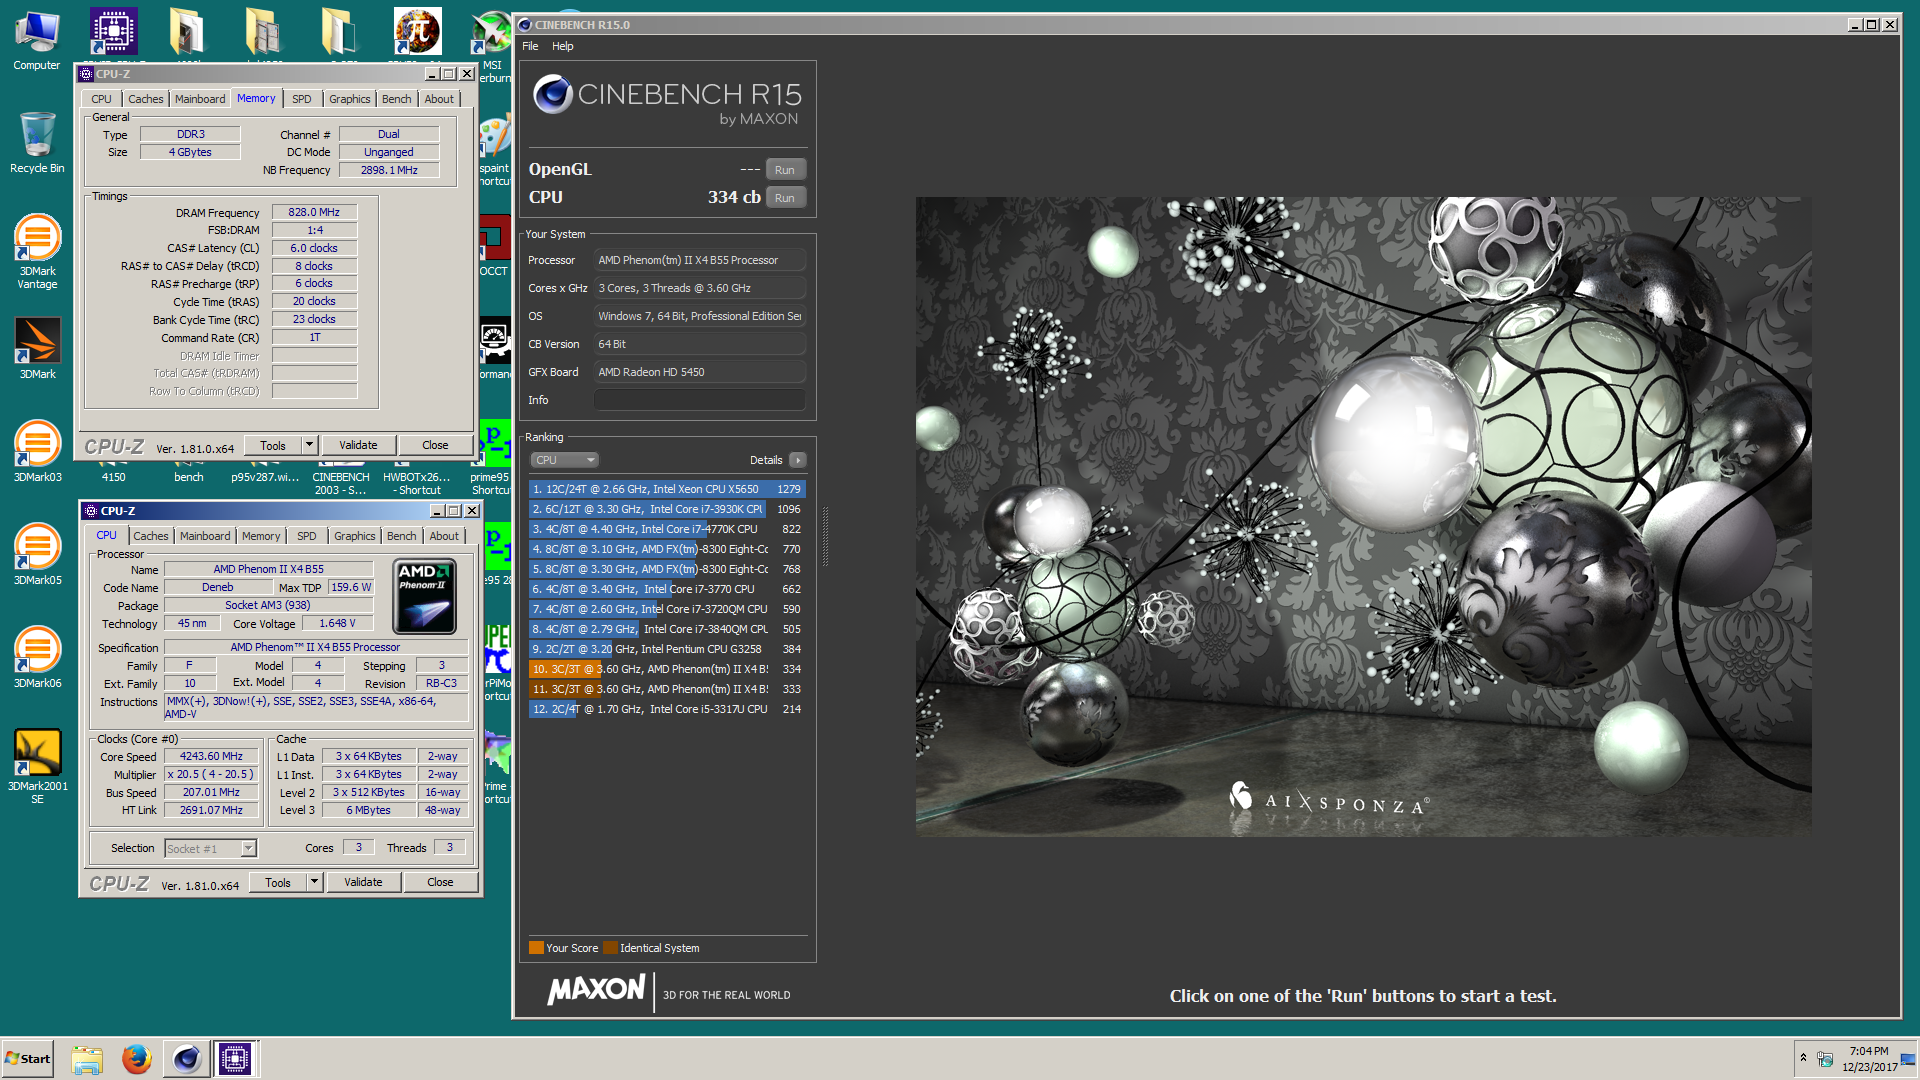Launch the 3DMark03 shortcut
Screen dimensions: 1920x1080
pos(37,451)
